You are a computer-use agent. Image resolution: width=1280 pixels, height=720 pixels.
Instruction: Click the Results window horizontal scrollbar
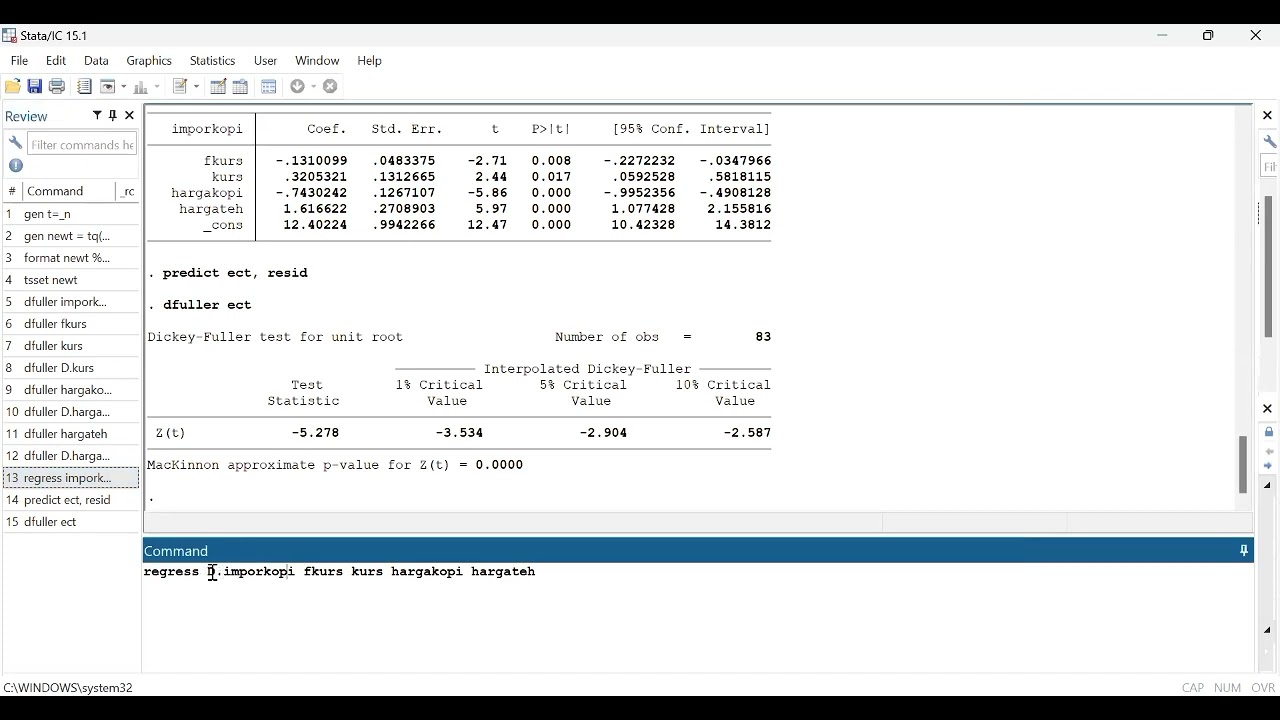point(698,522)
